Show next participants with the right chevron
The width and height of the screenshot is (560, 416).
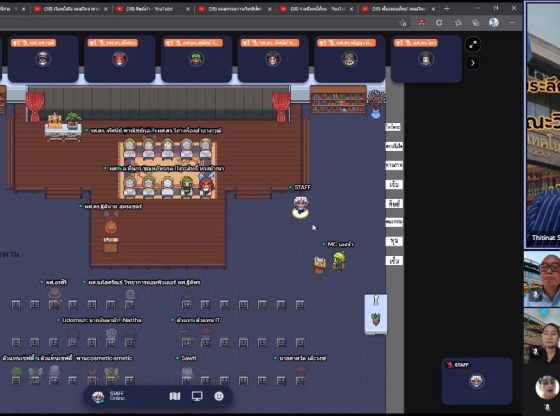(473, 64)
